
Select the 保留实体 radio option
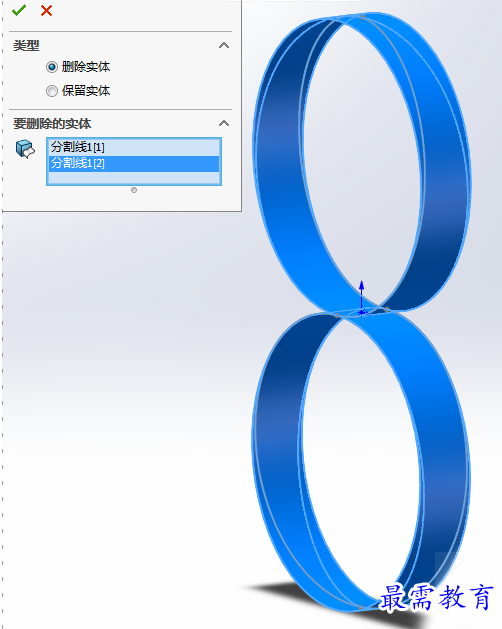tap(52, 91)
